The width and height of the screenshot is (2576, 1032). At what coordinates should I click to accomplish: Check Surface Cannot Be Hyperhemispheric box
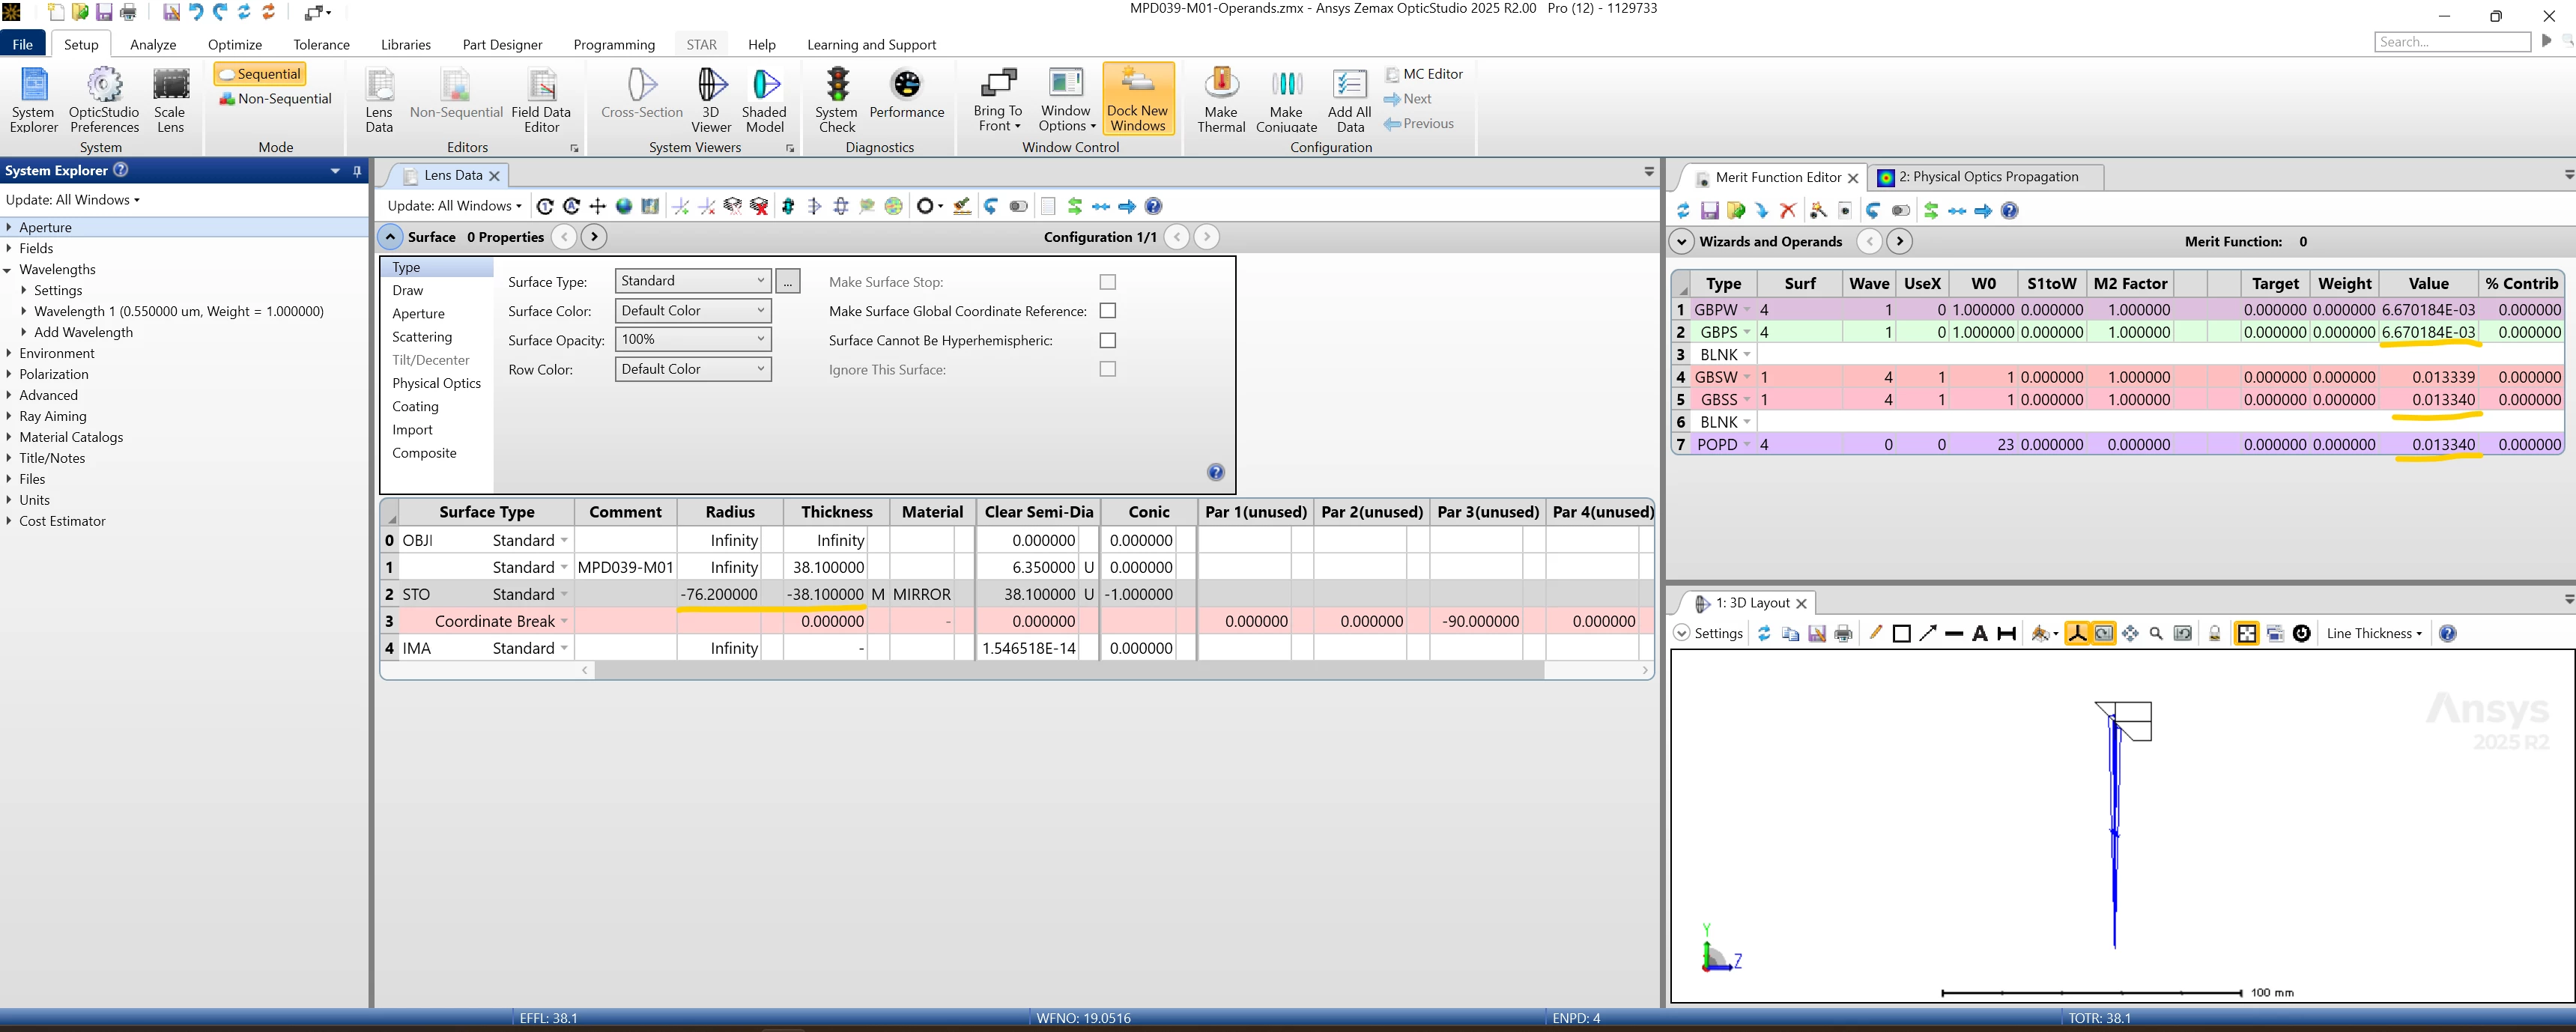[x=1107, y=340]
